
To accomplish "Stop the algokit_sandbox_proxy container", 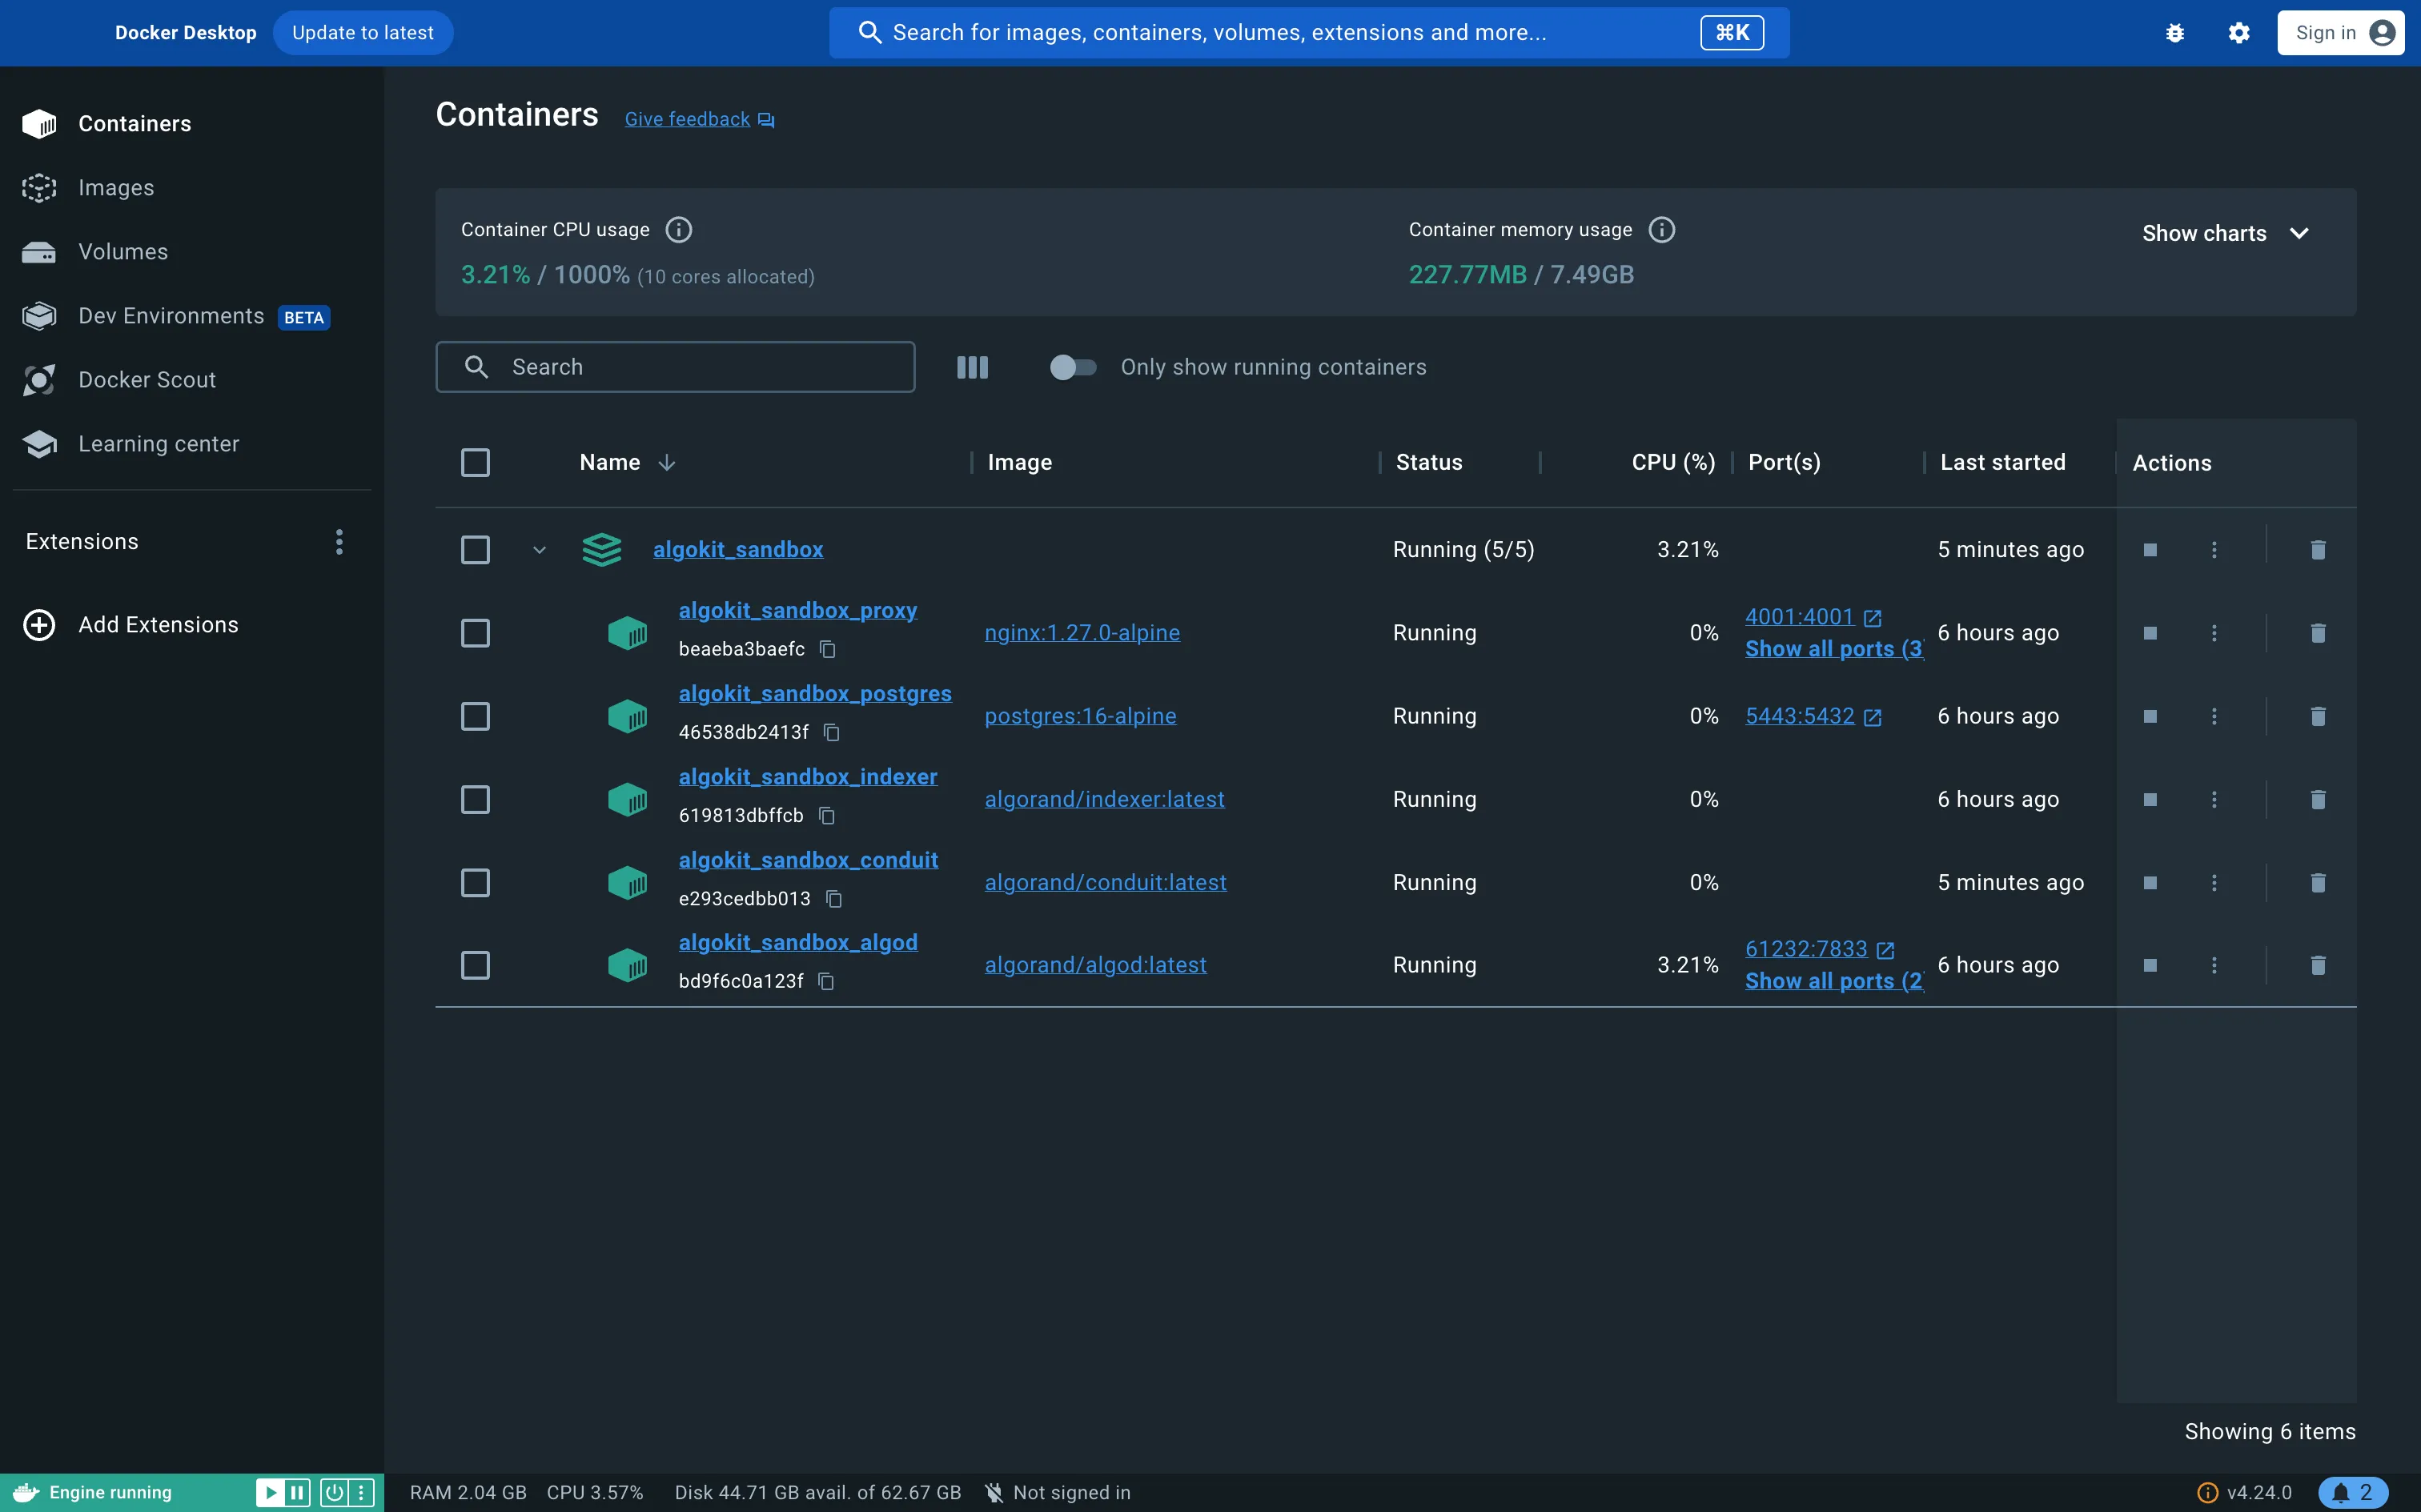I will (x=2151, y=632).
